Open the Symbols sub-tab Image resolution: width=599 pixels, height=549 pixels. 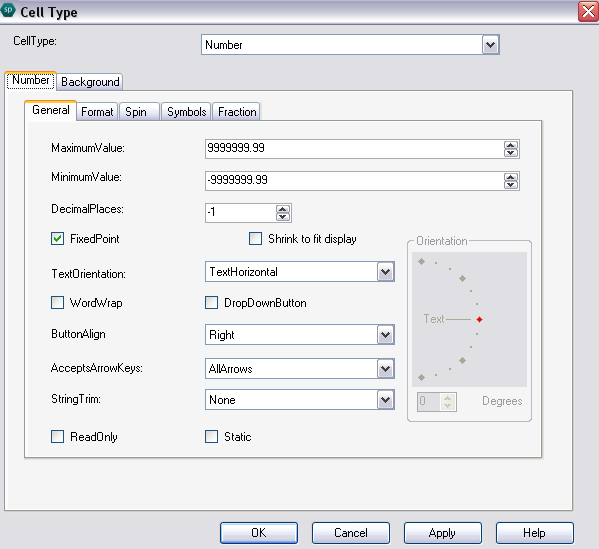coord(186,112)
